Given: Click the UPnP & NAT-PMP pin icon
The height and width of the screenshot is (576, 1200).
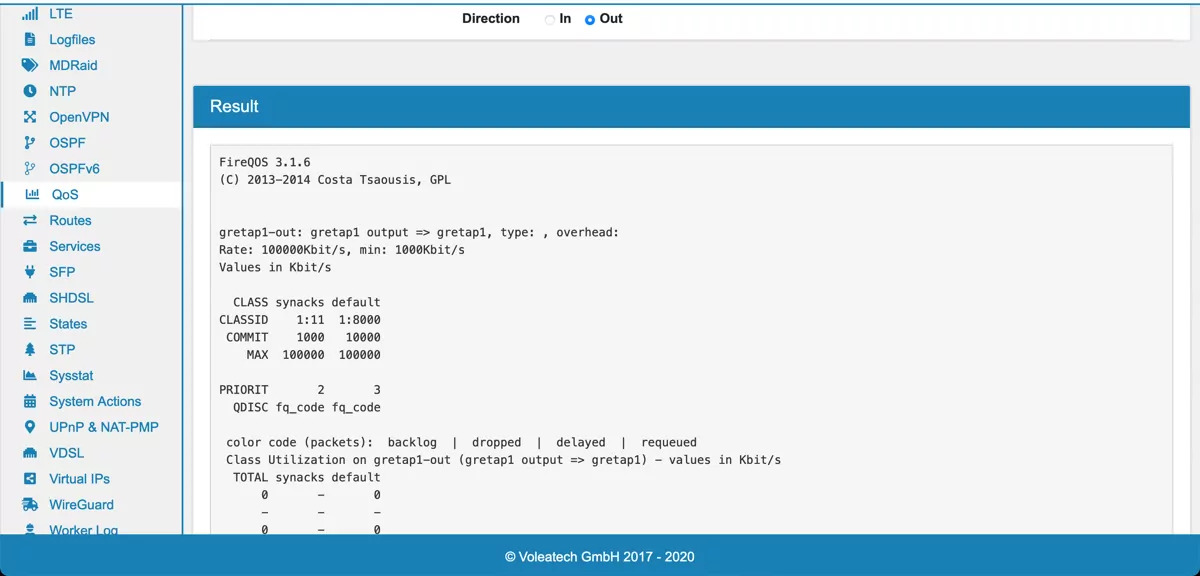Looking at the screenshot, I should [30, 427].
